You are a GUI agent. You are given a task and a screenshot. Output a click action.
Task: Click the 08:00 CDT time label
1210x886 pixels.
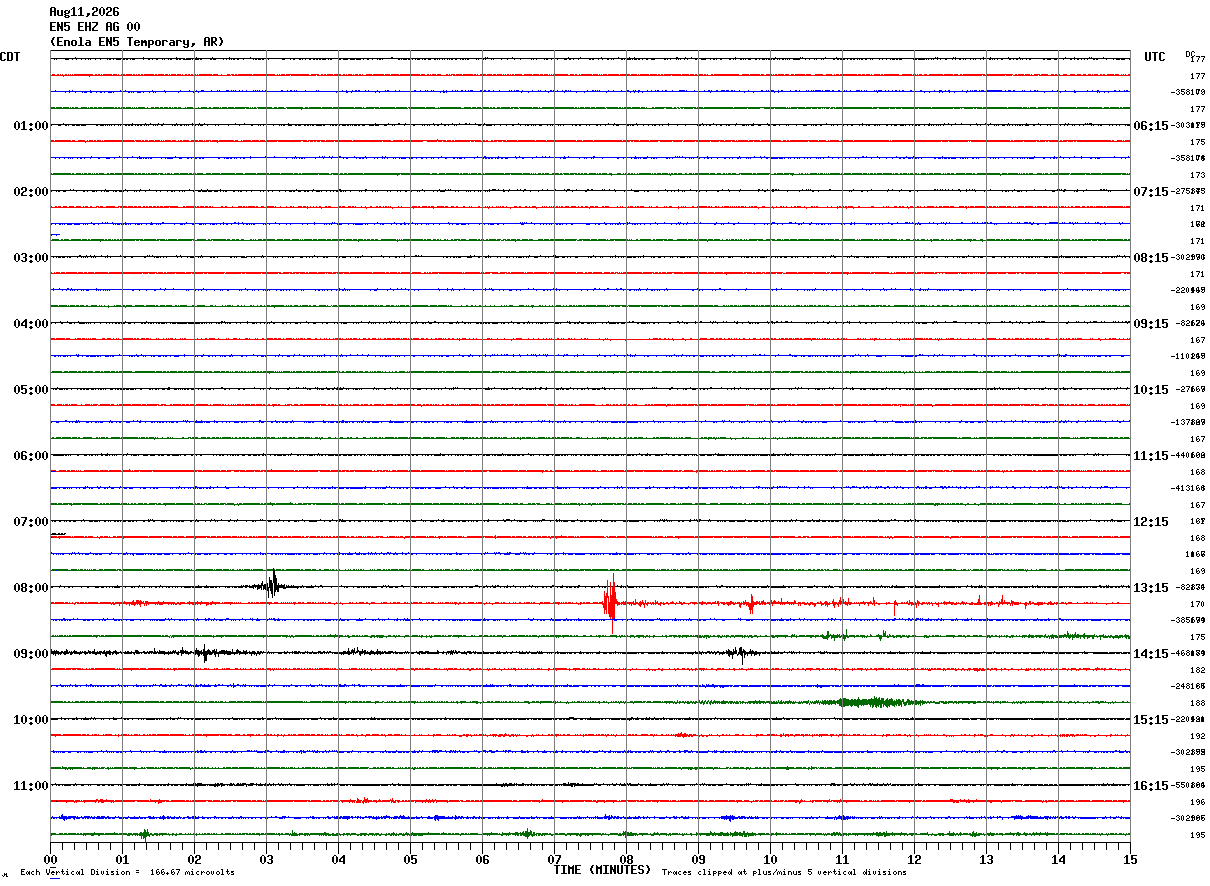31,587
